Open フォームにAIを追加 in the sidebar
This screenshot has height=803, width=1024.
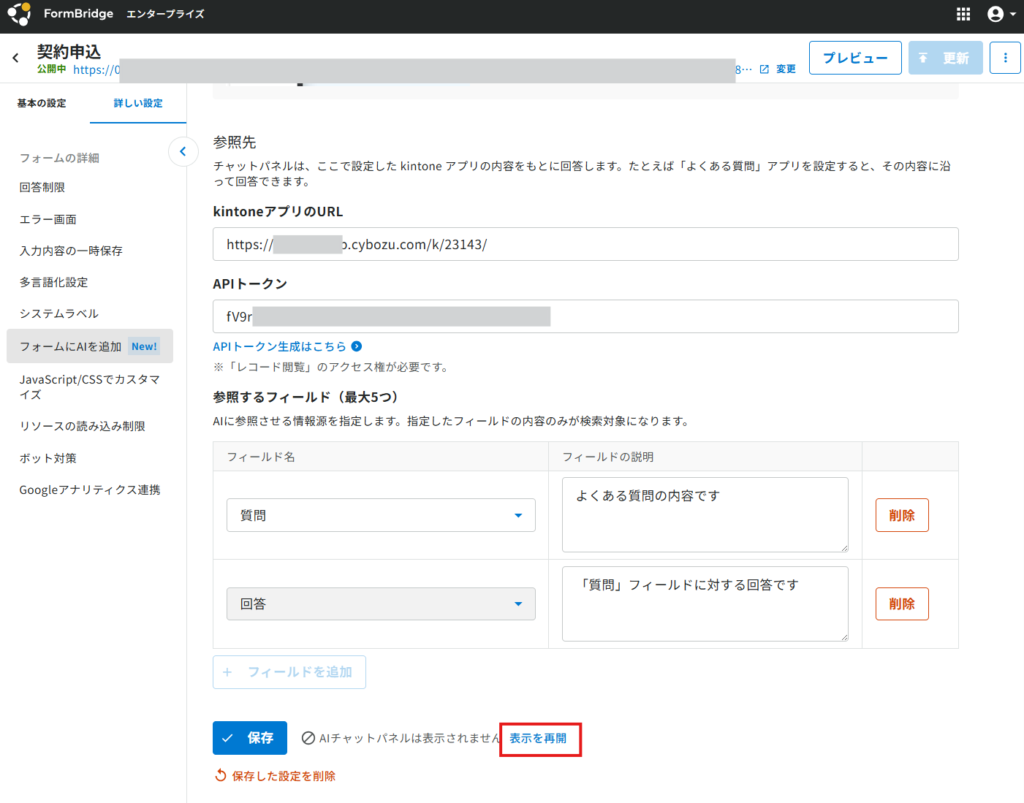89,346
